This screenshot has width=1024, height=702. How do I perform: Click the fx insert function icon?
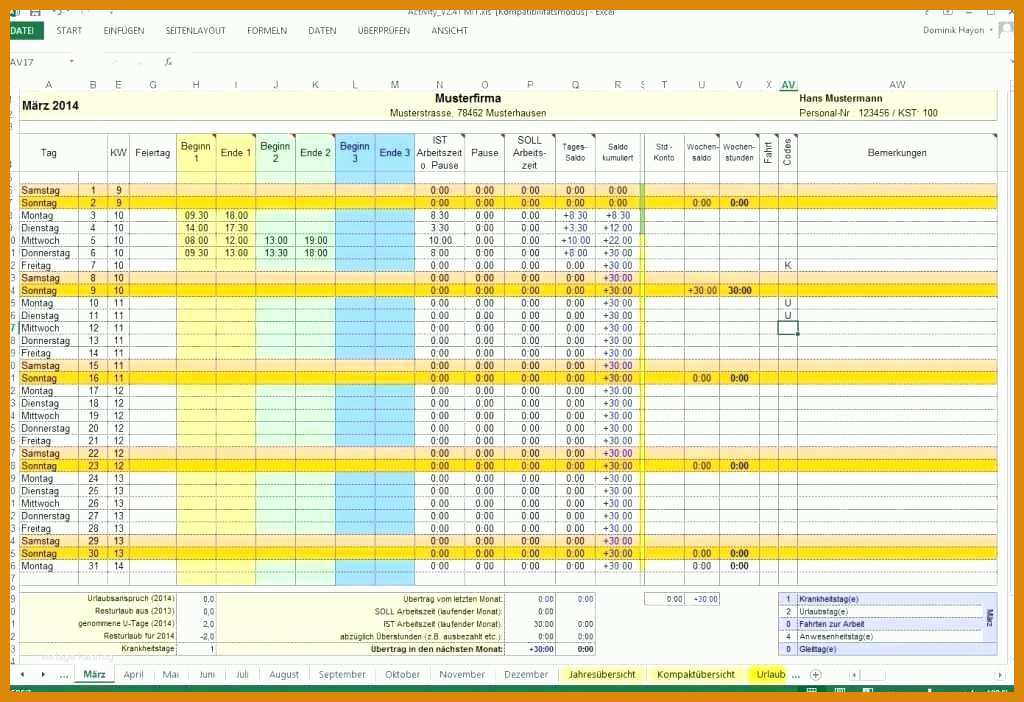[x=168, y=62]
